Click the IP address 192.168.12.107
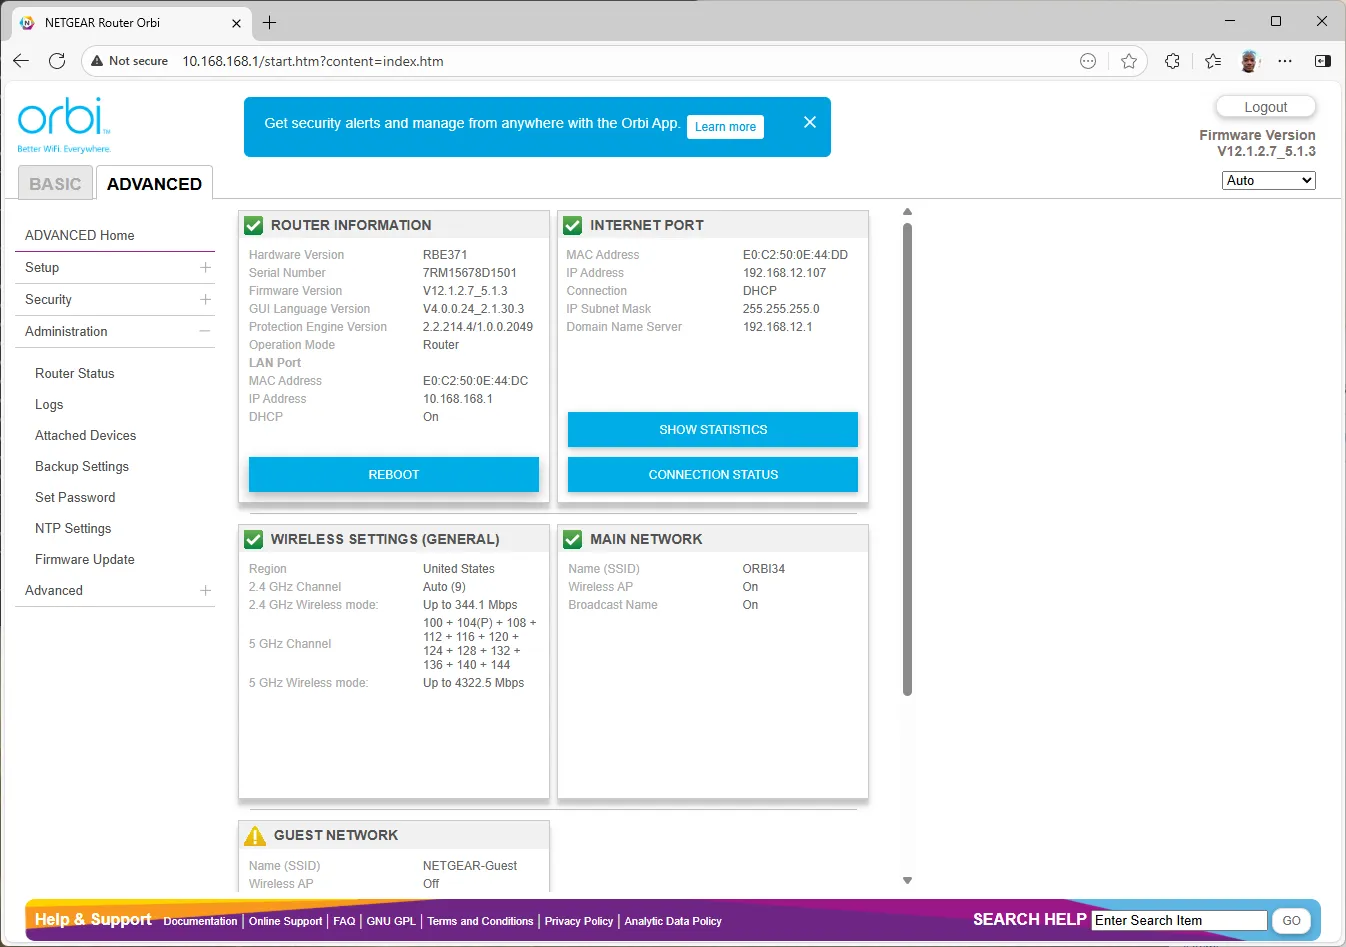The height and width of the screenshot is (947, 1346). point(784,273)
